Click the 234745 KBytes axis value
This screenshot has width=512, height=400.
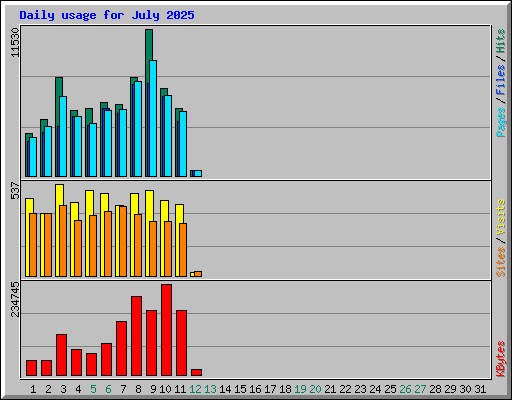[x=15, y=299]
